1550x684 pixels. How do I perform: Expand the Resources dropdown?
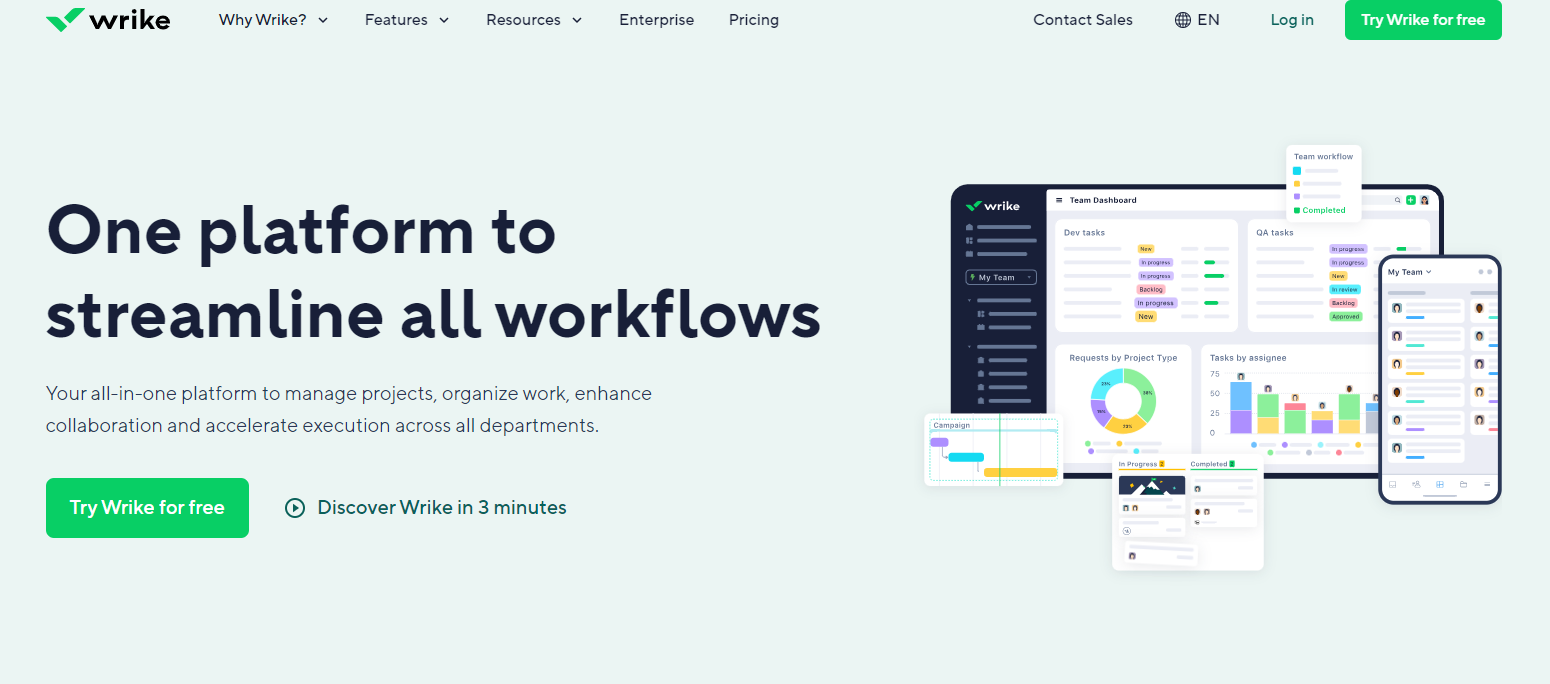pos(535,20)
